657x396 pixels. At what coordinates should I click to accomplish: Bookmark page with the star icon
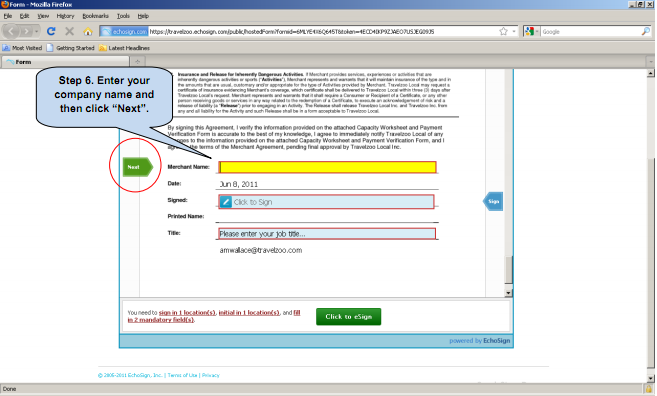click(x=503, y=31)
